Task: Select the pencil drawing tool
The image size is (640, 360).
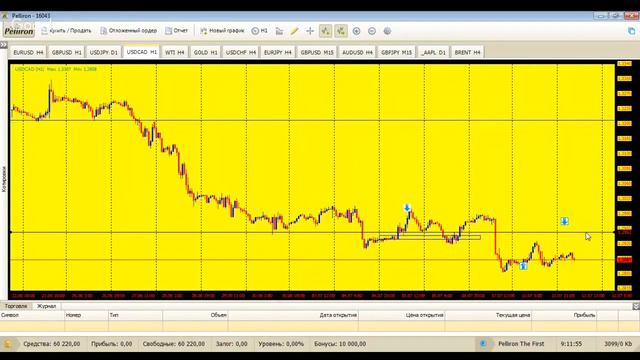Action: (294, 31)
